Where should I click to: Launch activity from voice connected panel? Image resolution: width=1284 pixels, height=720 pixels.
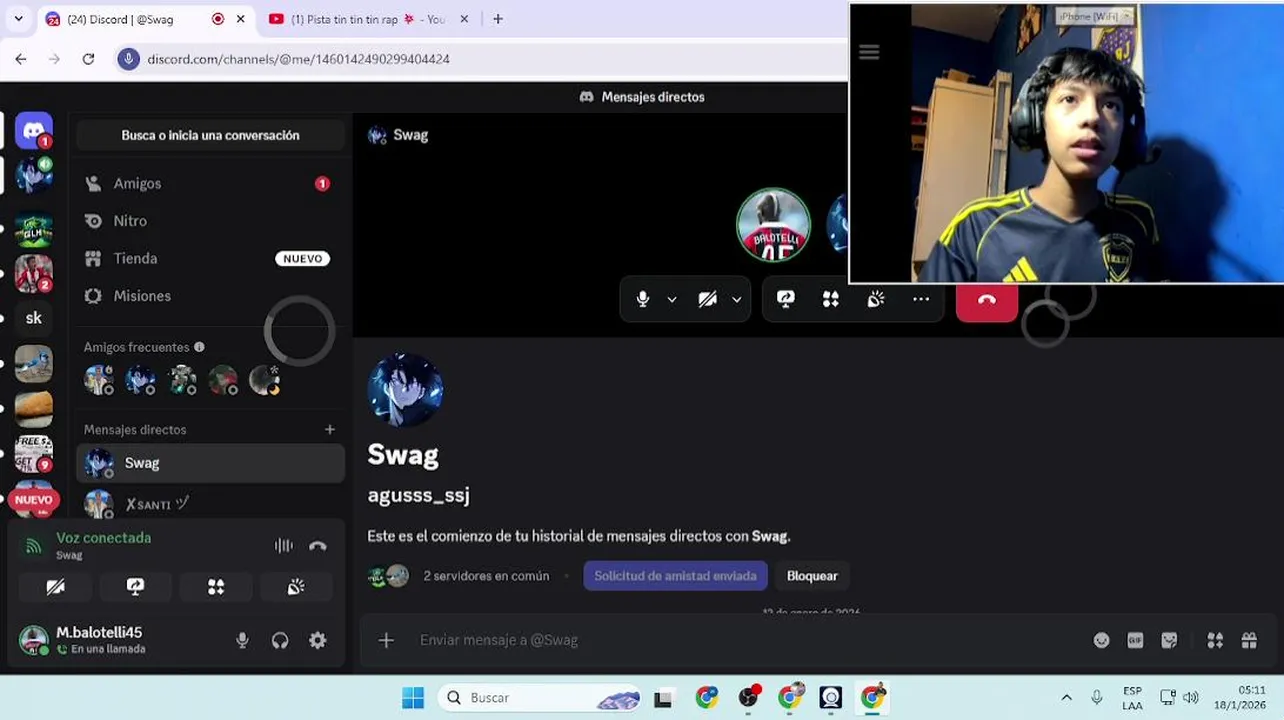point(216,587)
